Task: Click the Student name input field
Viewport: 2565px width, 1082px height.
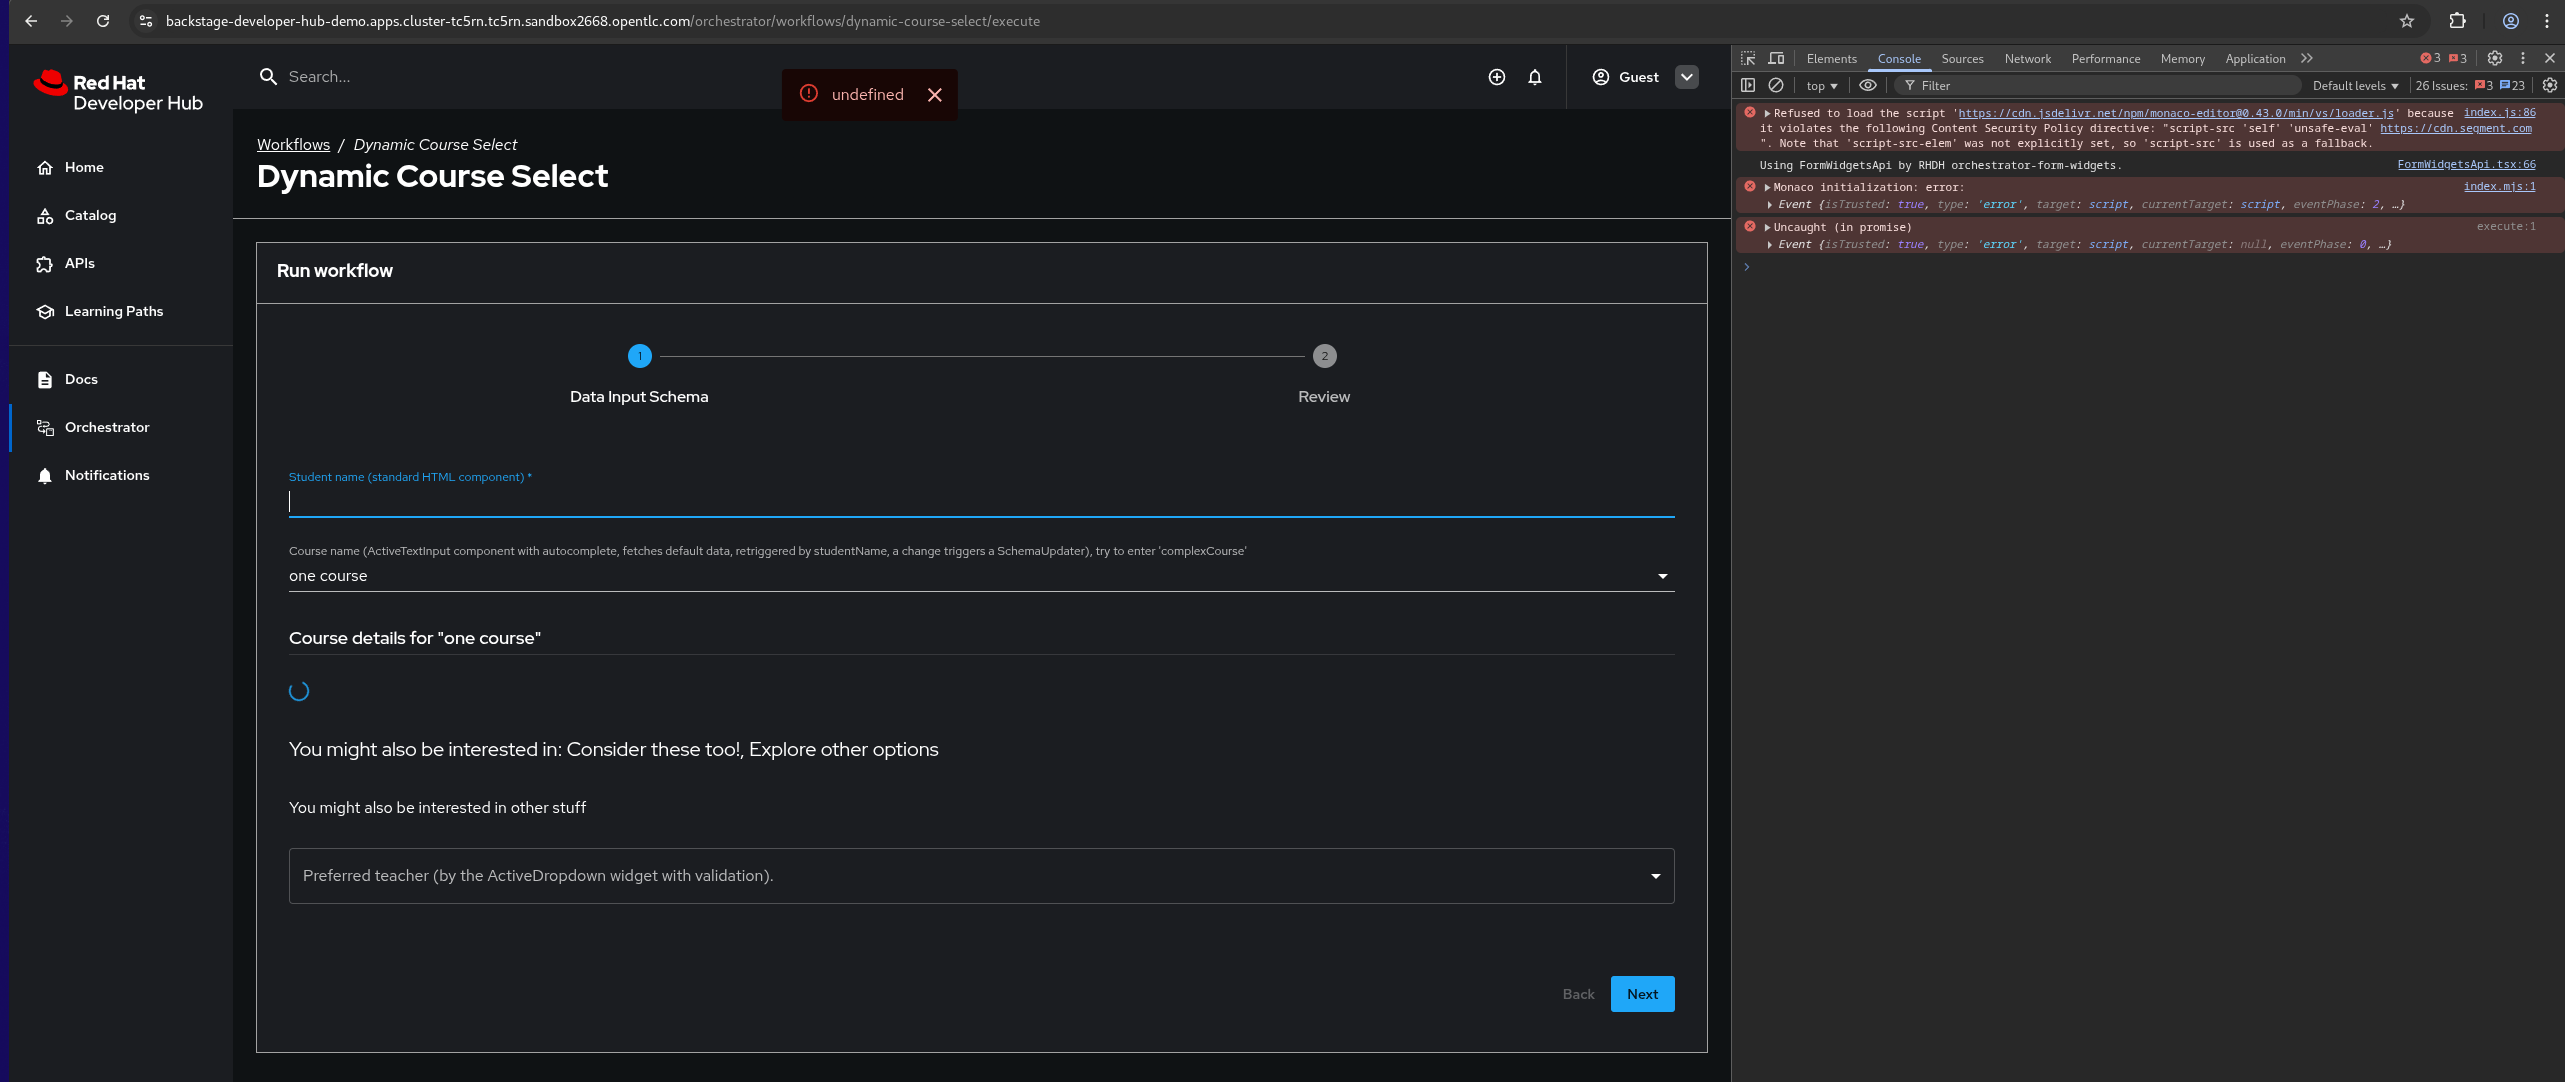Action: point(980,502)
